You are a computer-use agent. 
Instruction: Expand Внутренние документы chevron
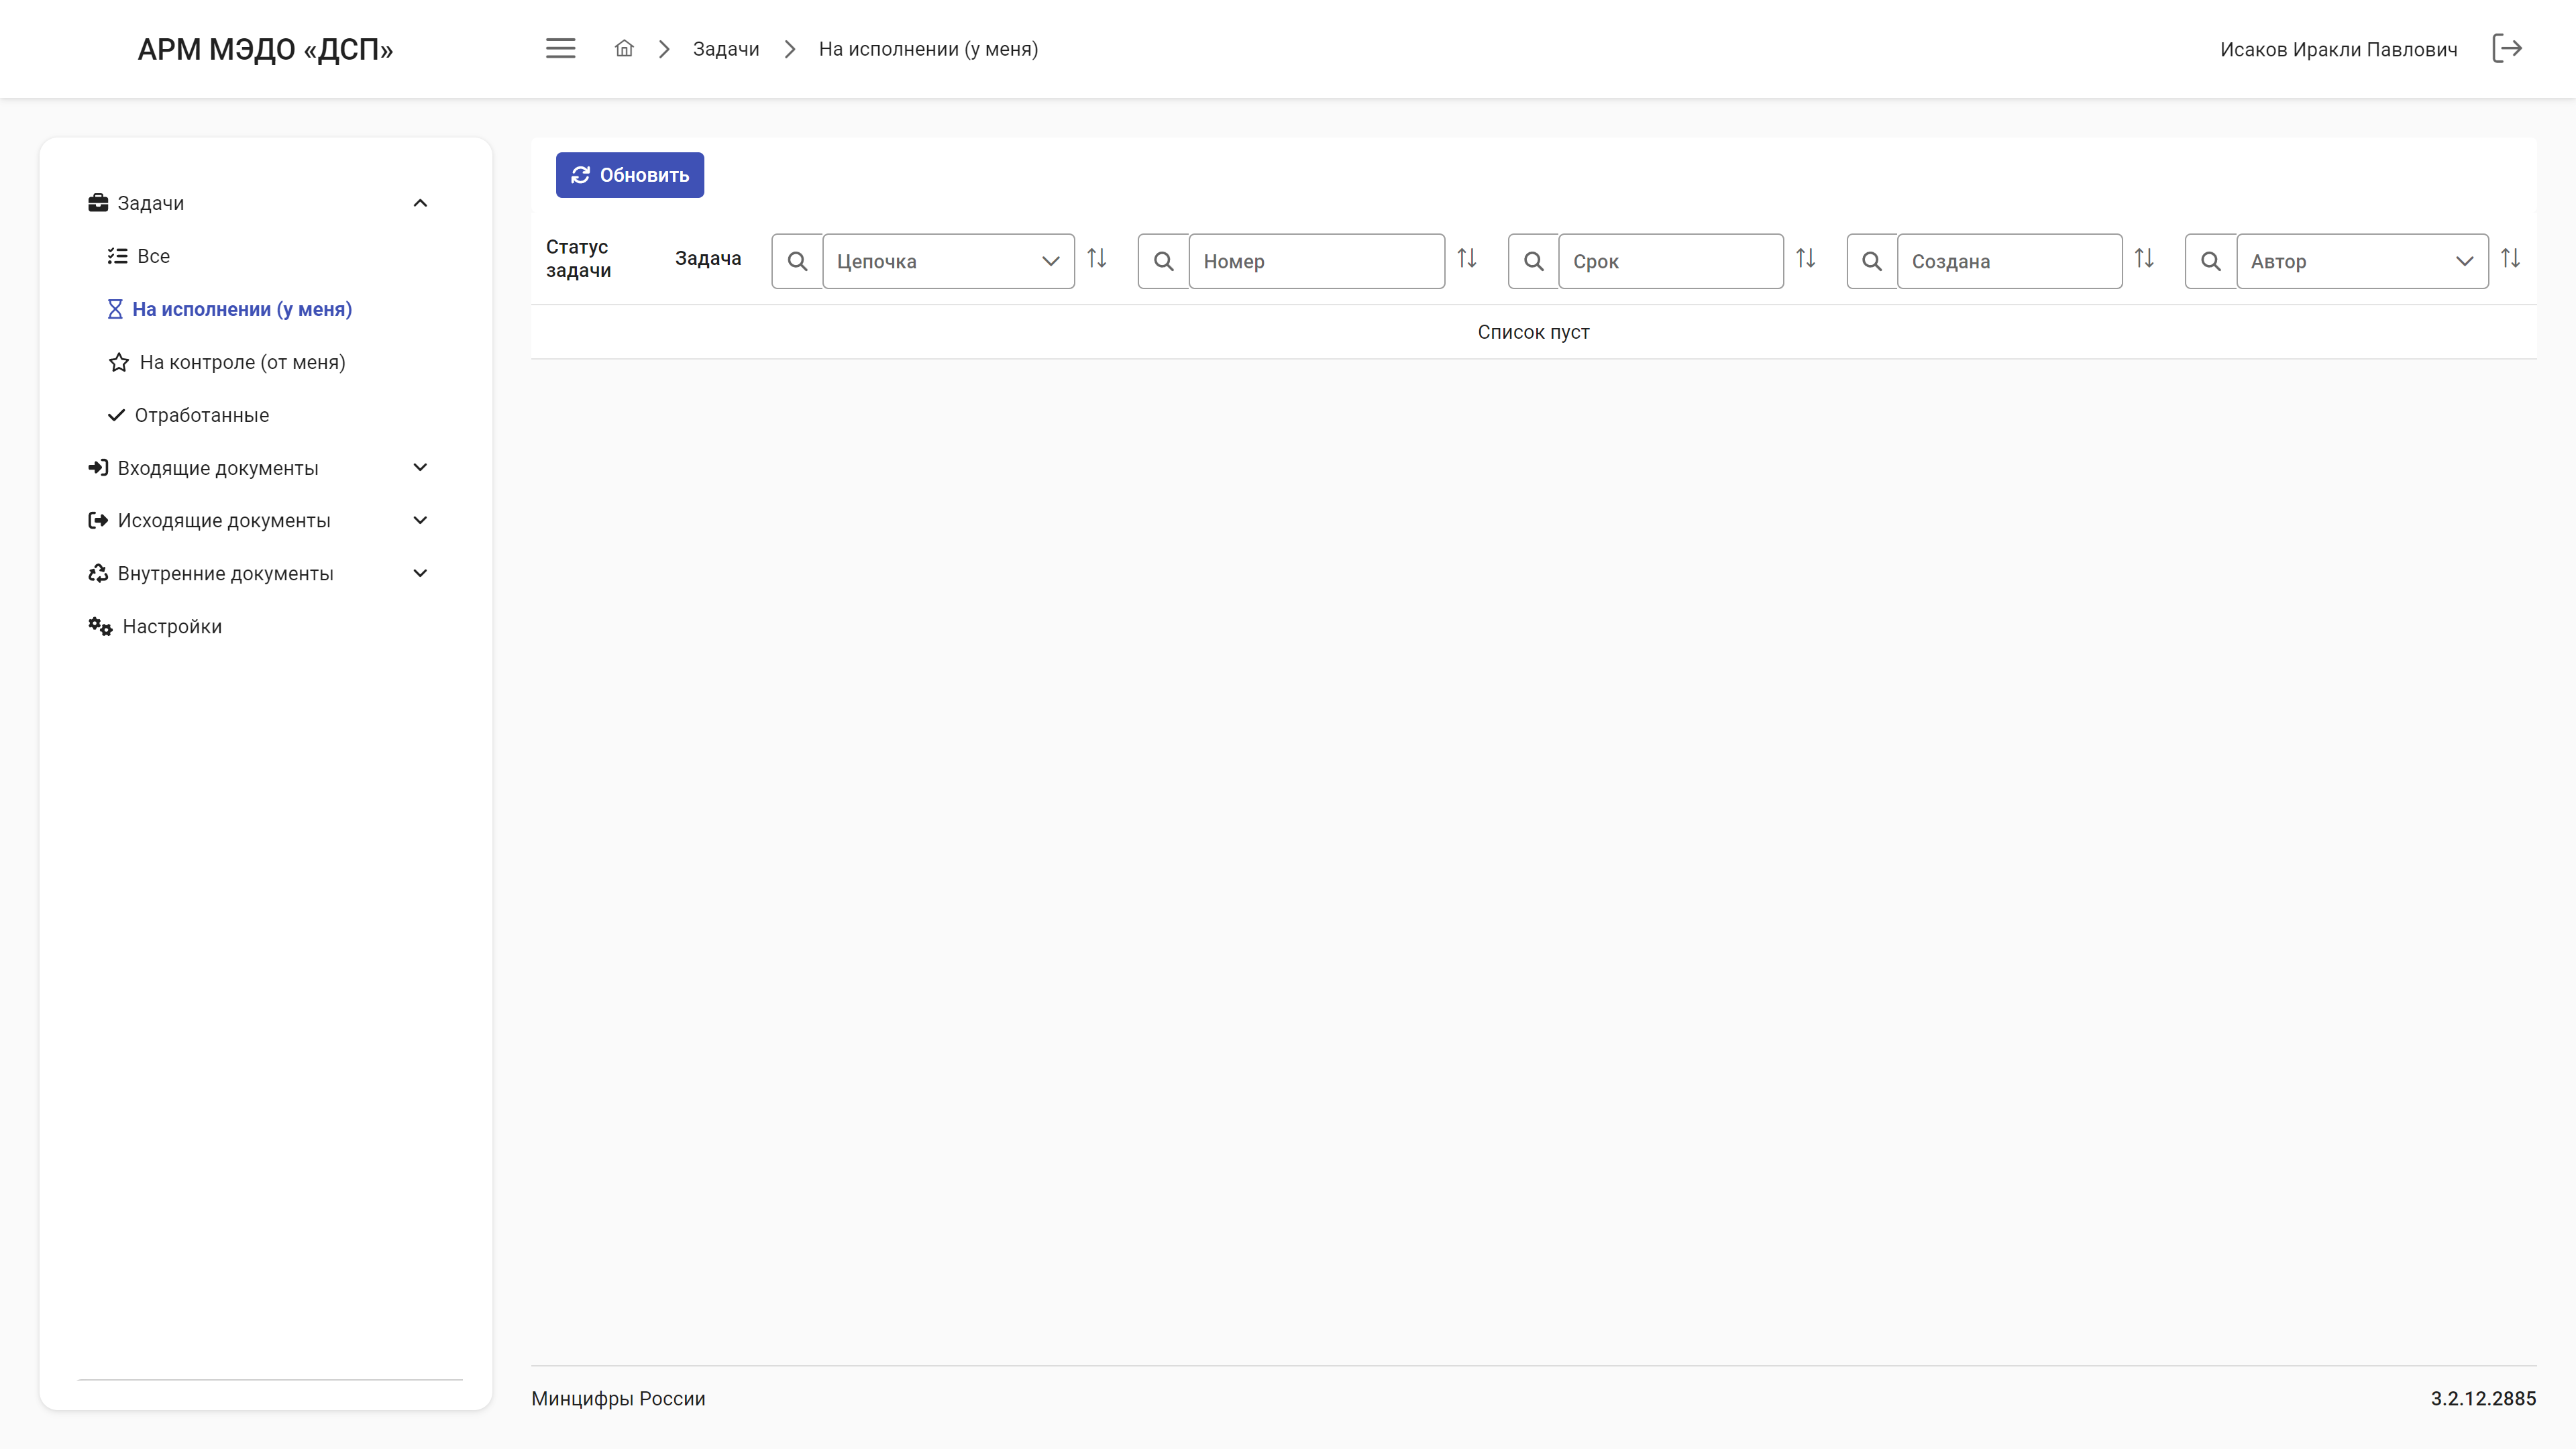tap(420, 573)
